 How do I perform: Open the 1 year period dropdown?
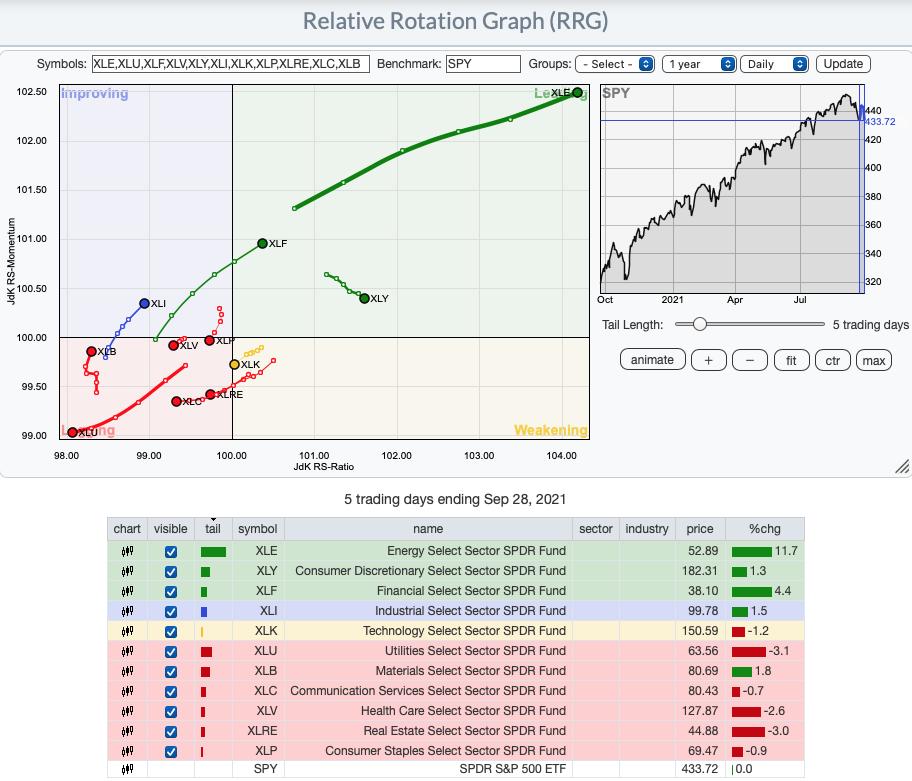[699, 64]
